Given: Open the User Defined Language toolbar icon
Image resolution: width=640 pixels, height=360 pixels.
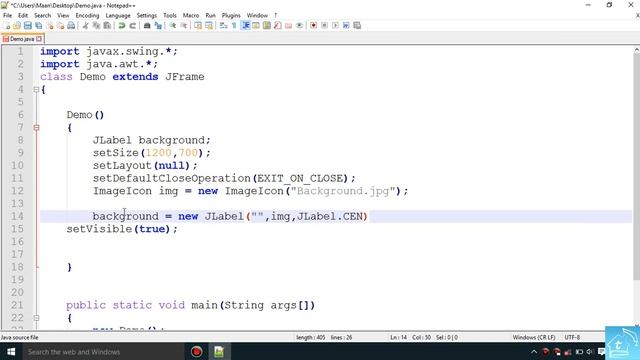Looking at the screenshot, I should click(x=256, y=25).
